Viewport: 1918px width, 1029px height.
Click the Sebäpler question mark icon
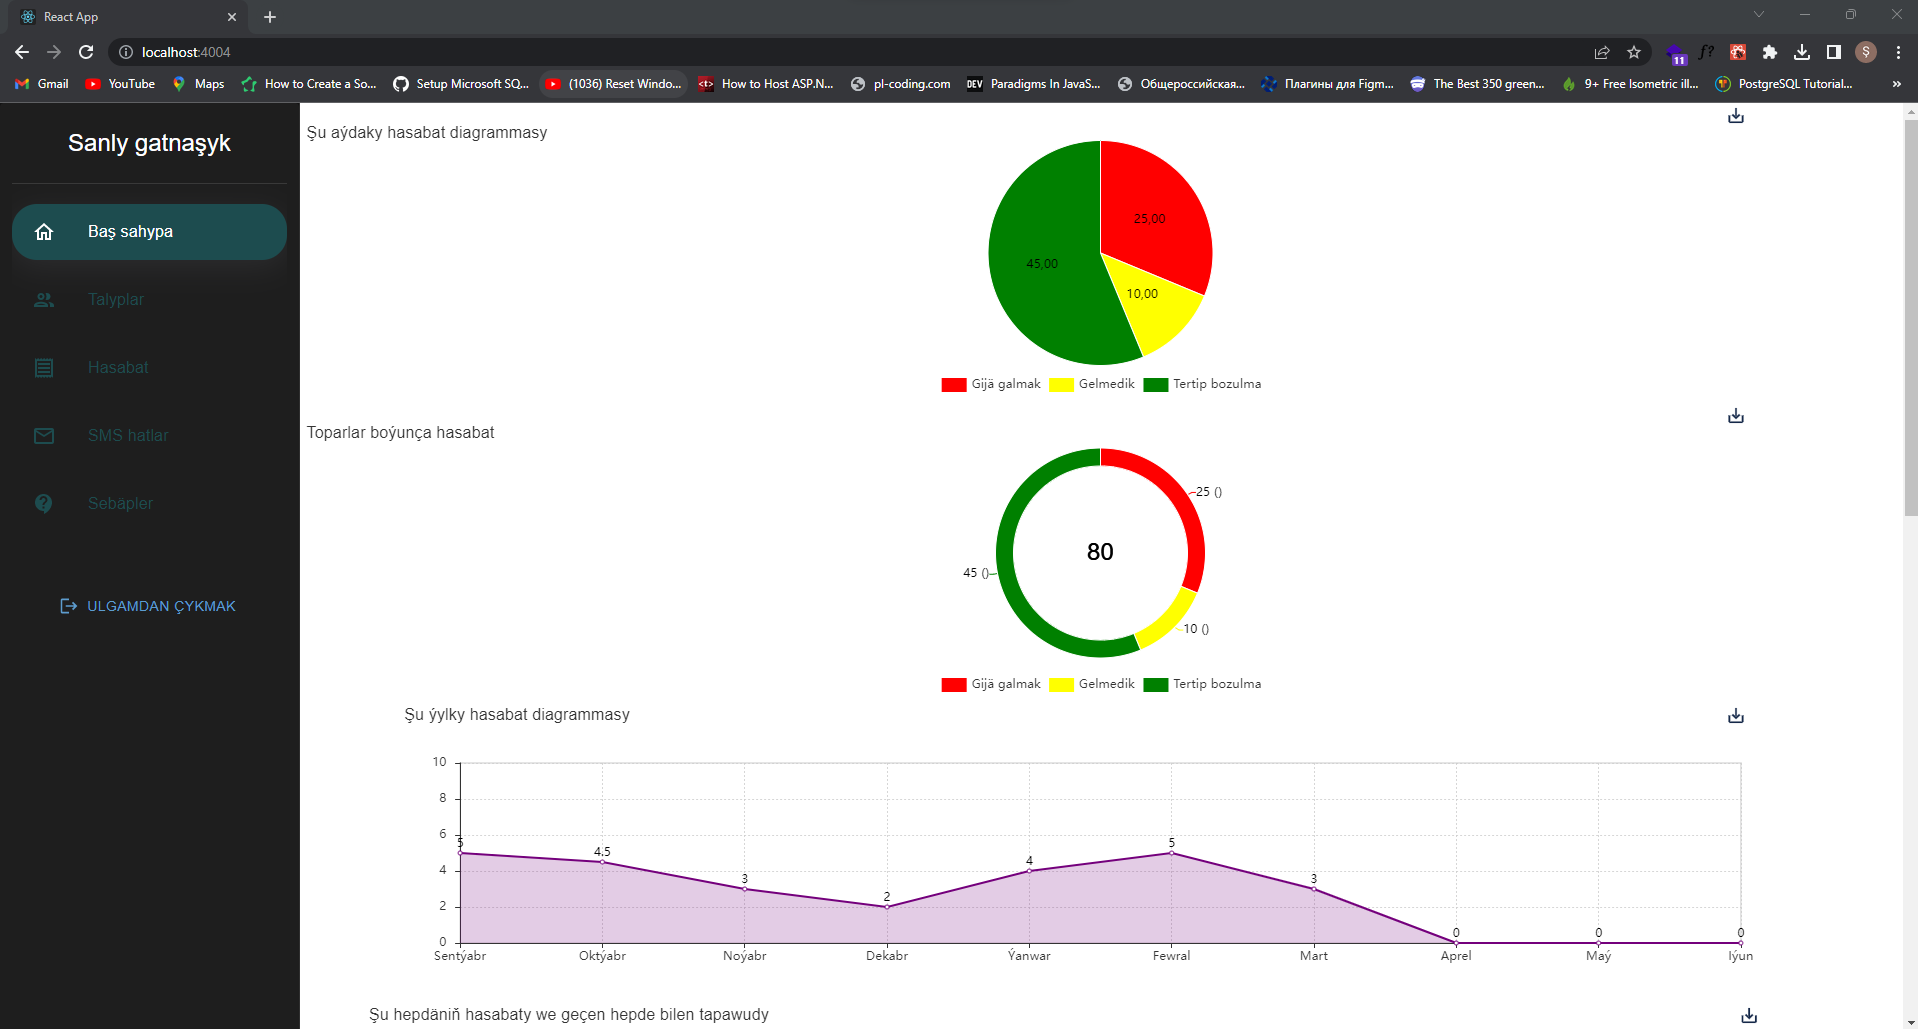(x=44, y=504)
